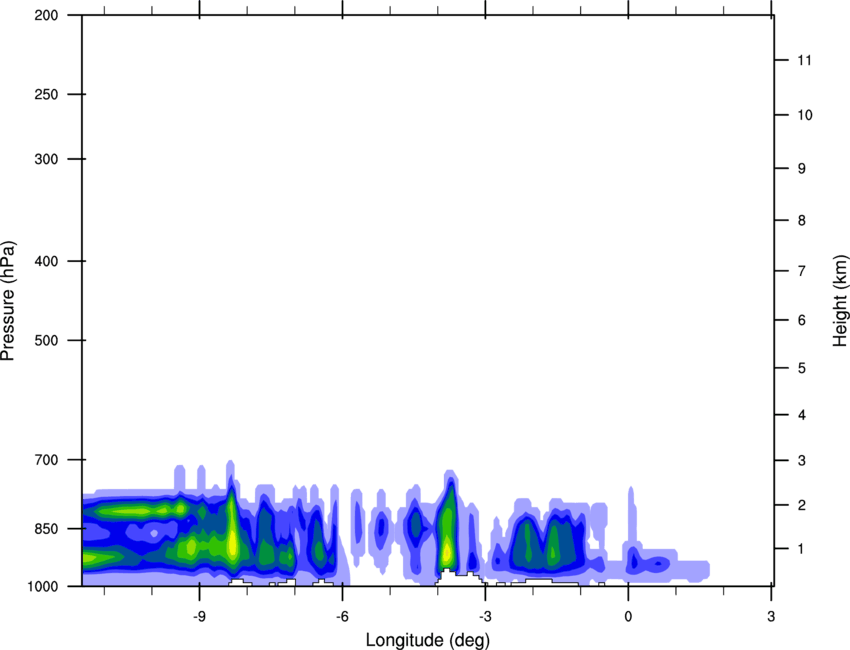Click the 8 km height label
The image size is (850, 650).
[x=802, y=221]
